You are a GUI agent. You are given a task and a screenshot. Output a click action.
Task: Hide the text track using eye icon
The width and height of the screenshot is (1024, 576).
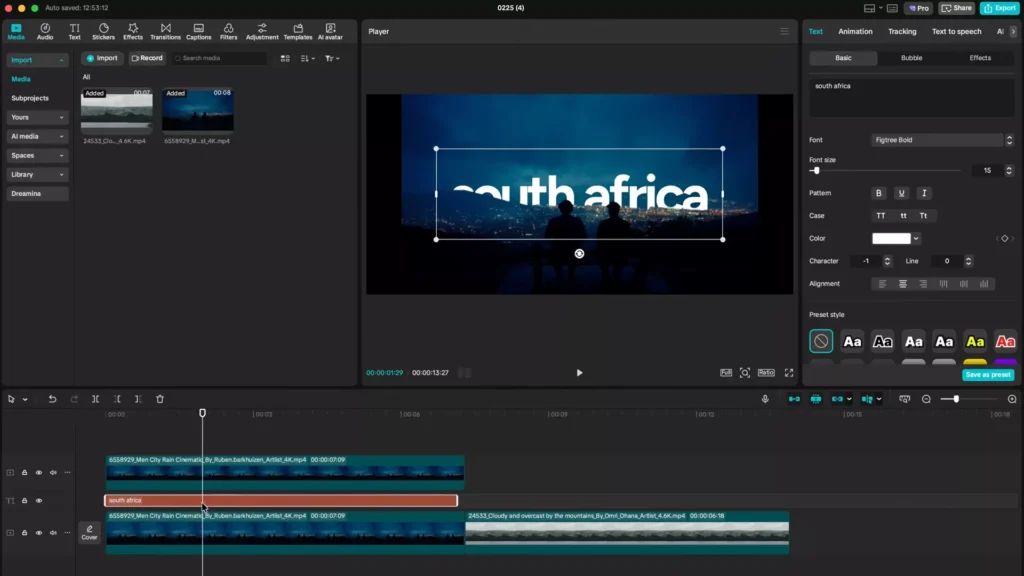[39, 501]
